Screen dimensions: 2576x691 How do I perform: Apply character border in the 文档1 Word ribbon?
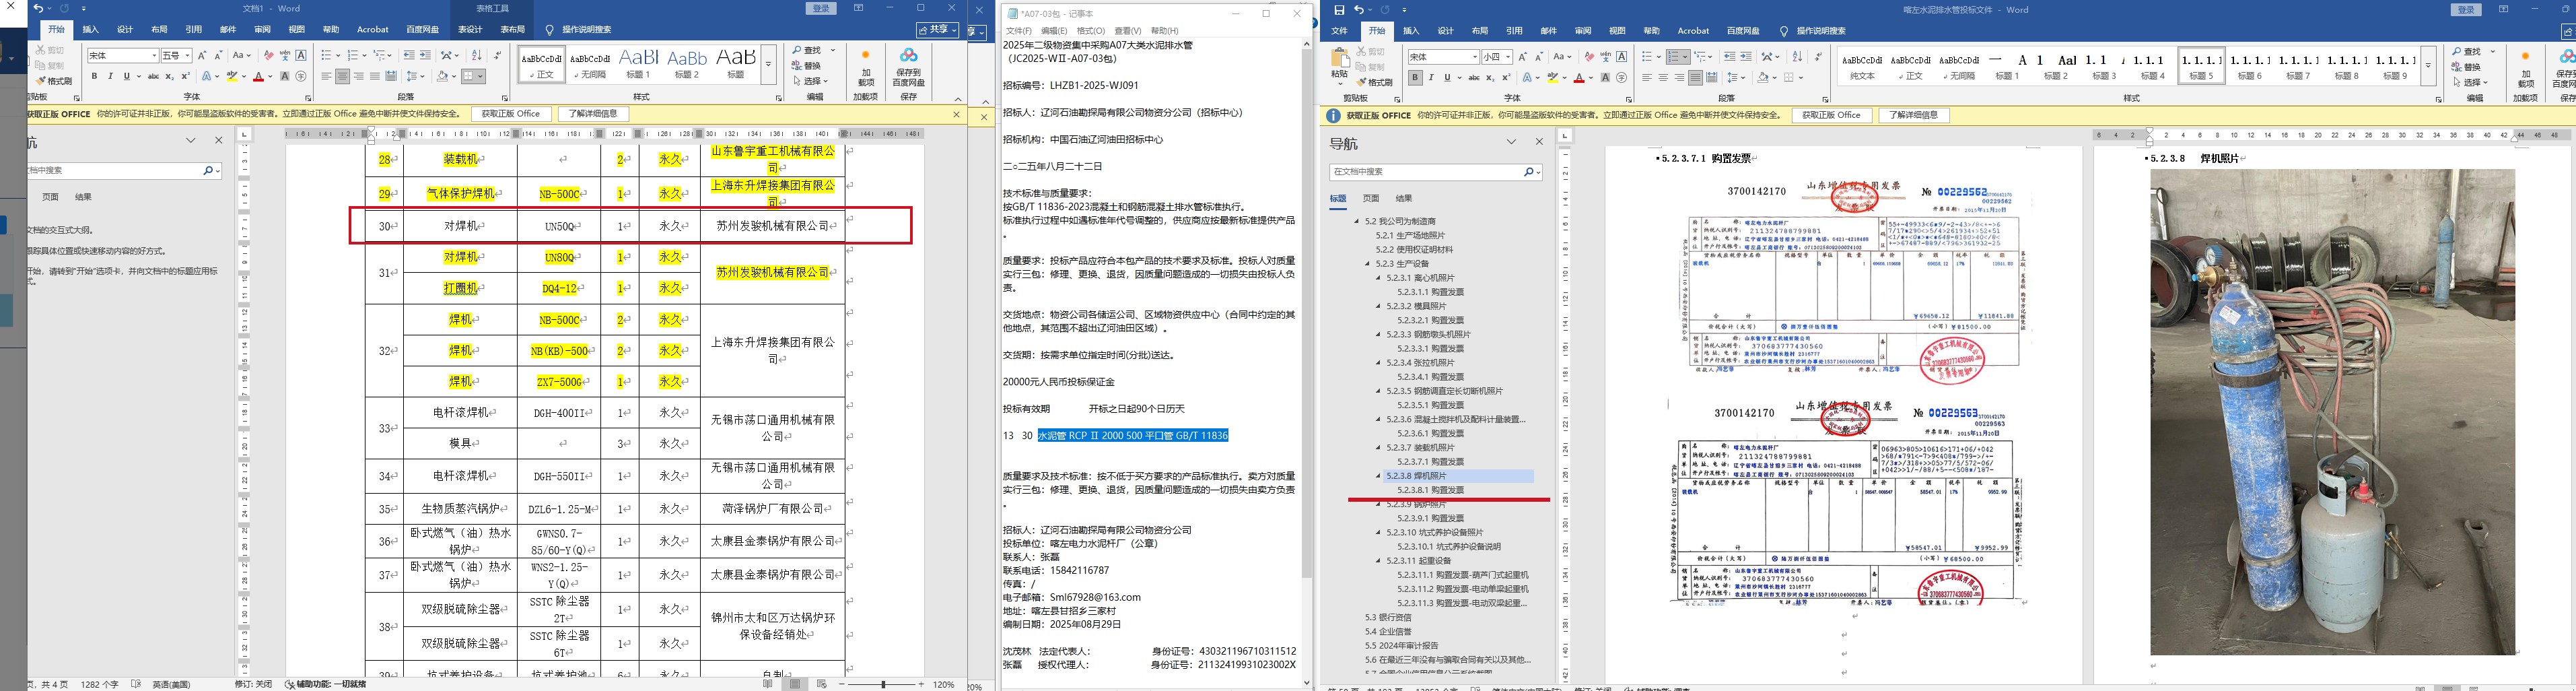point(301,56)
